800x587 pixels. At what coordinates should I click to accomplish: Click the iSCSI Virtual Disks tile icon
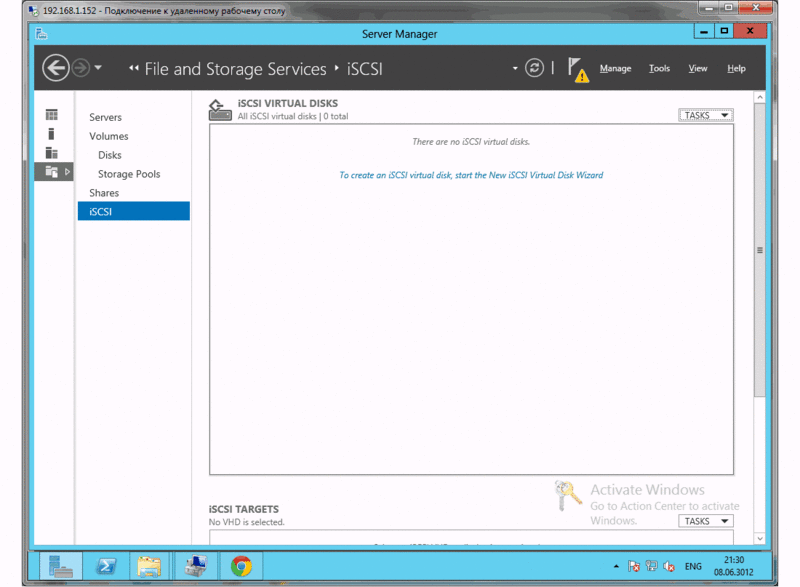point(220,110)
